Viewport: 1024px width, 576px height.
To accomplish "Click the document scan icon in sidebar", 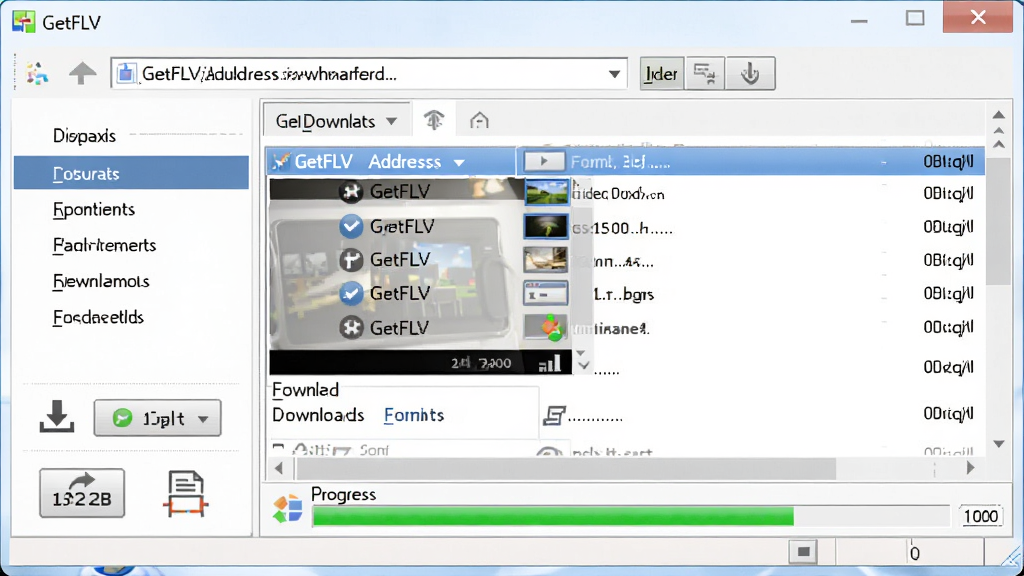I will tap(185, 494).
